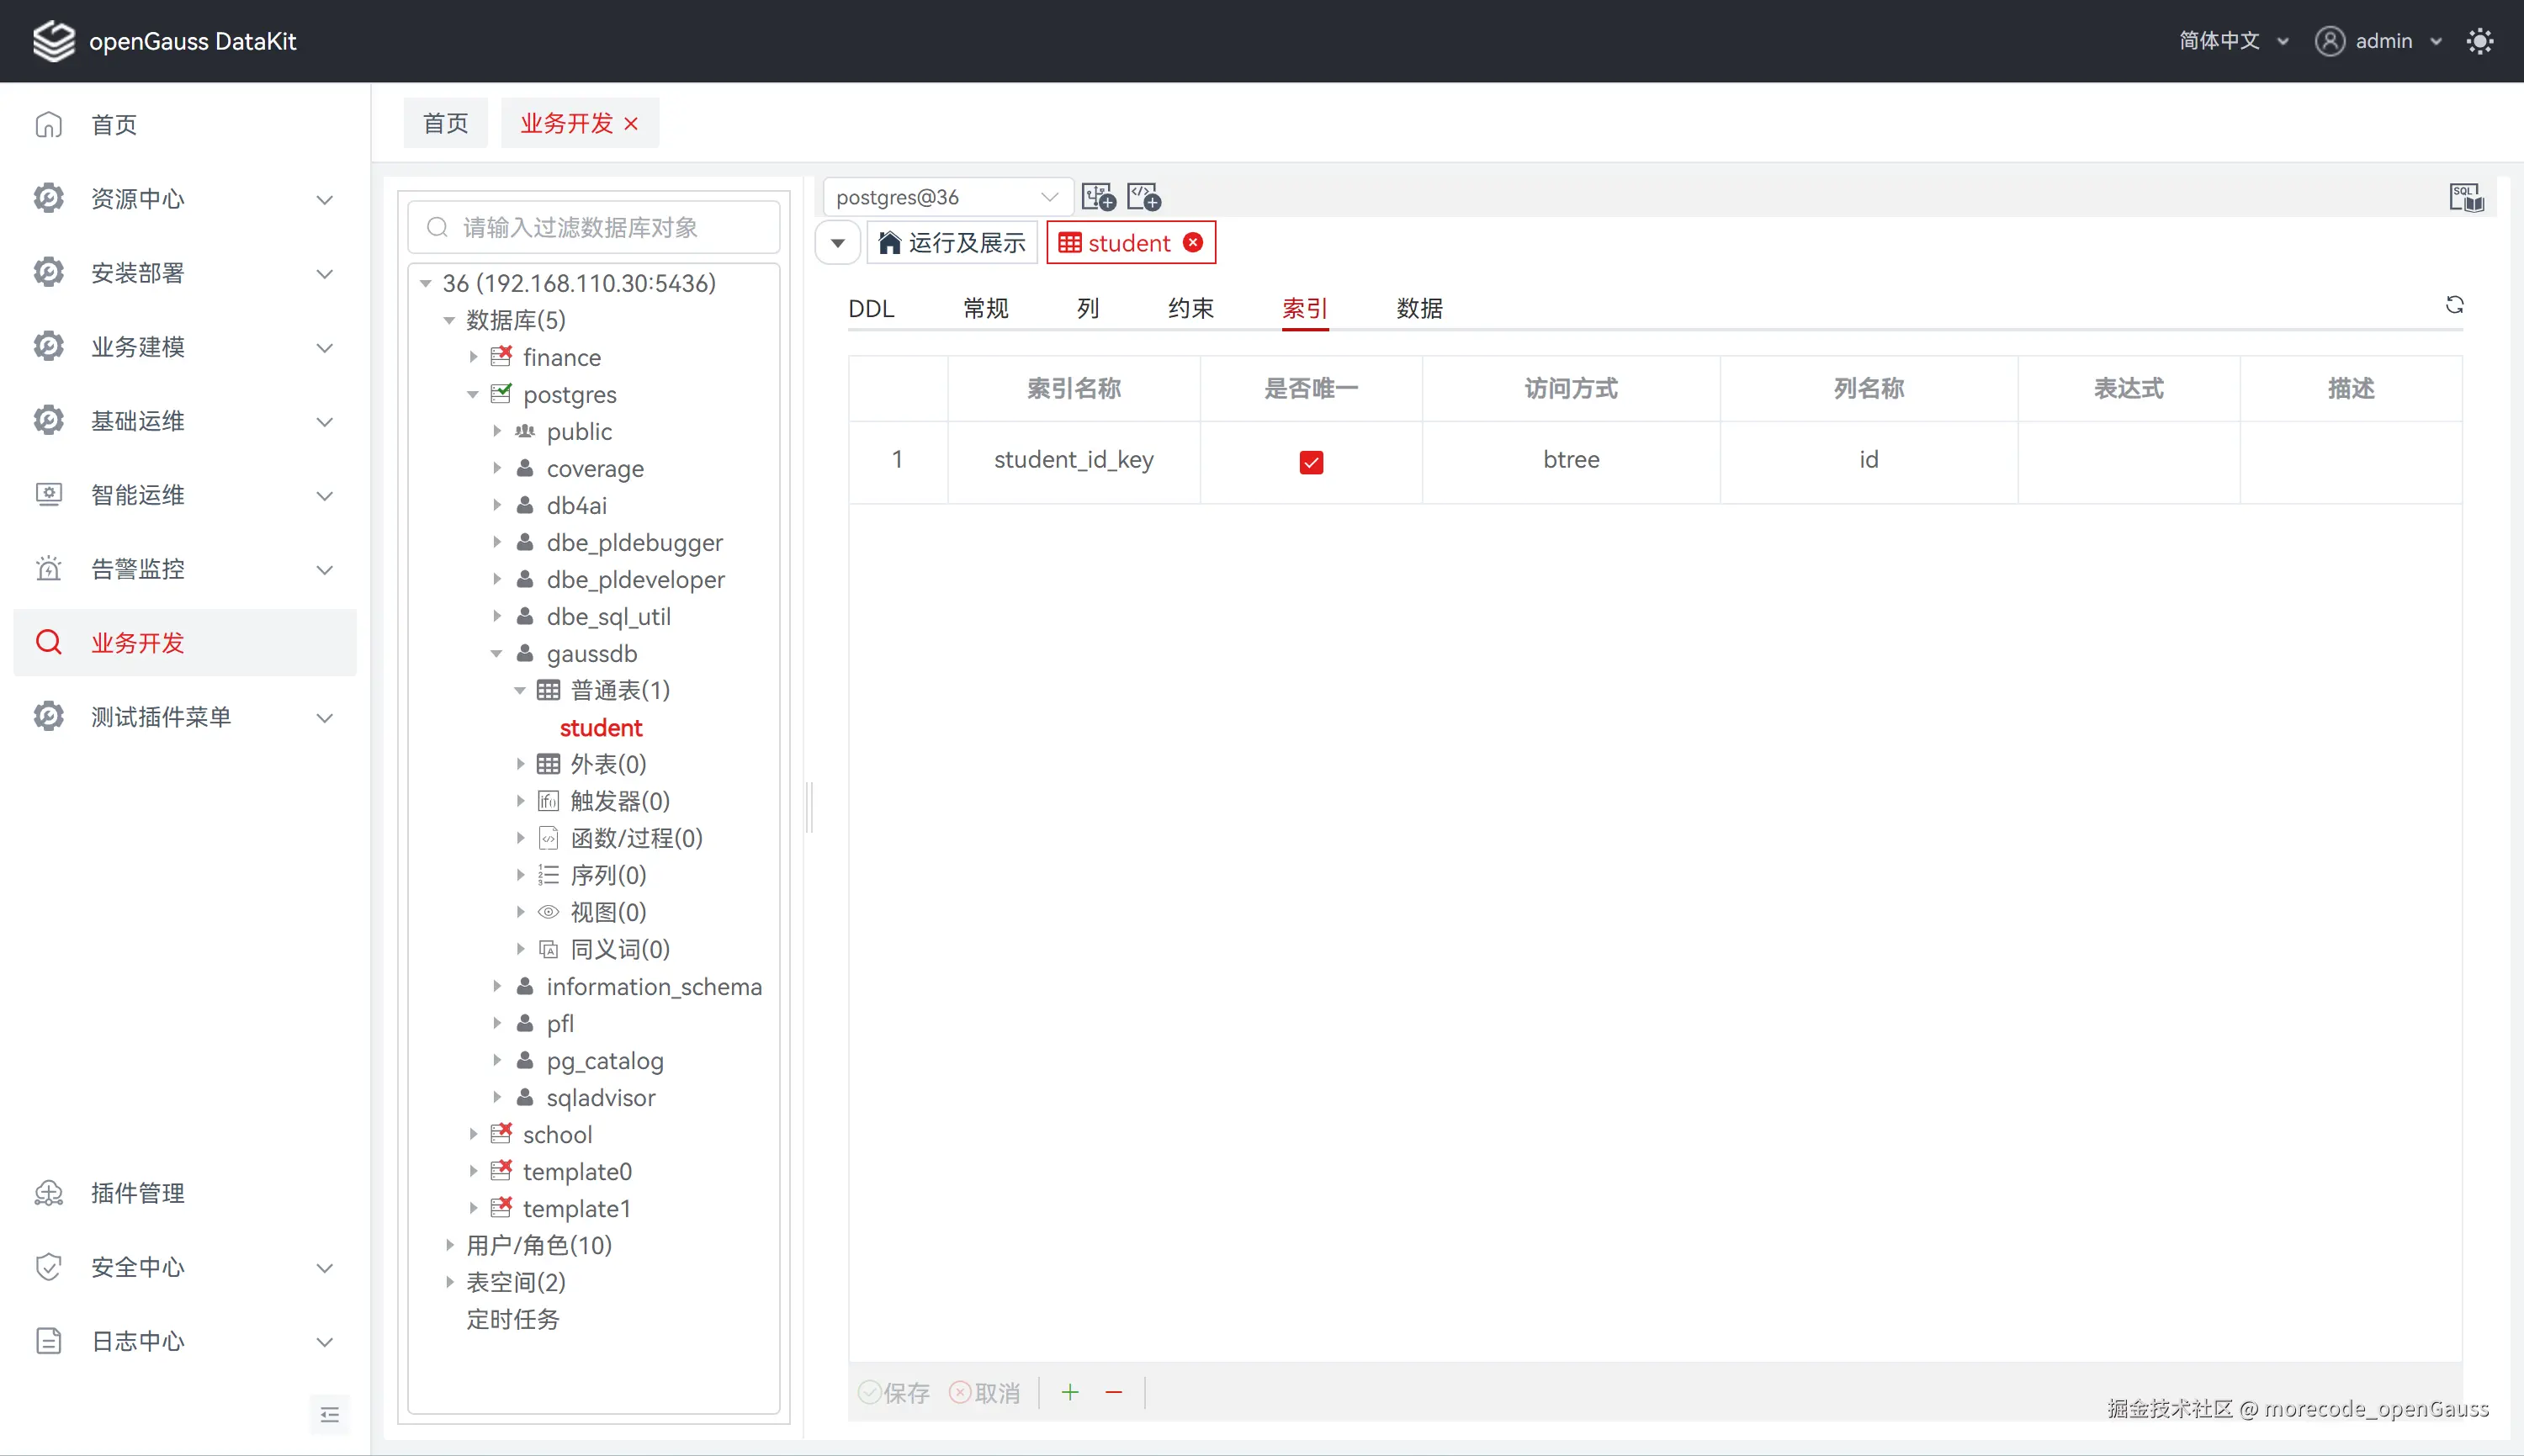The height and width of the screenshot is (1456, 2524).
Task: Click the 保存 button
Action: coord(894,1392)
